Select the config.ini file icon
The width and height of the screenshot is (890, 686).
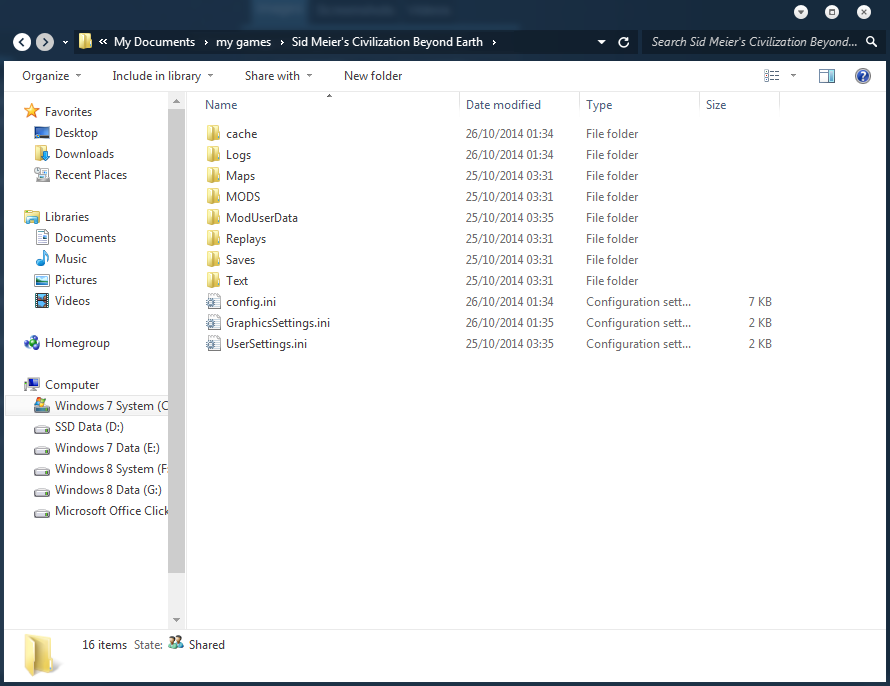click(x=213, y=302)
